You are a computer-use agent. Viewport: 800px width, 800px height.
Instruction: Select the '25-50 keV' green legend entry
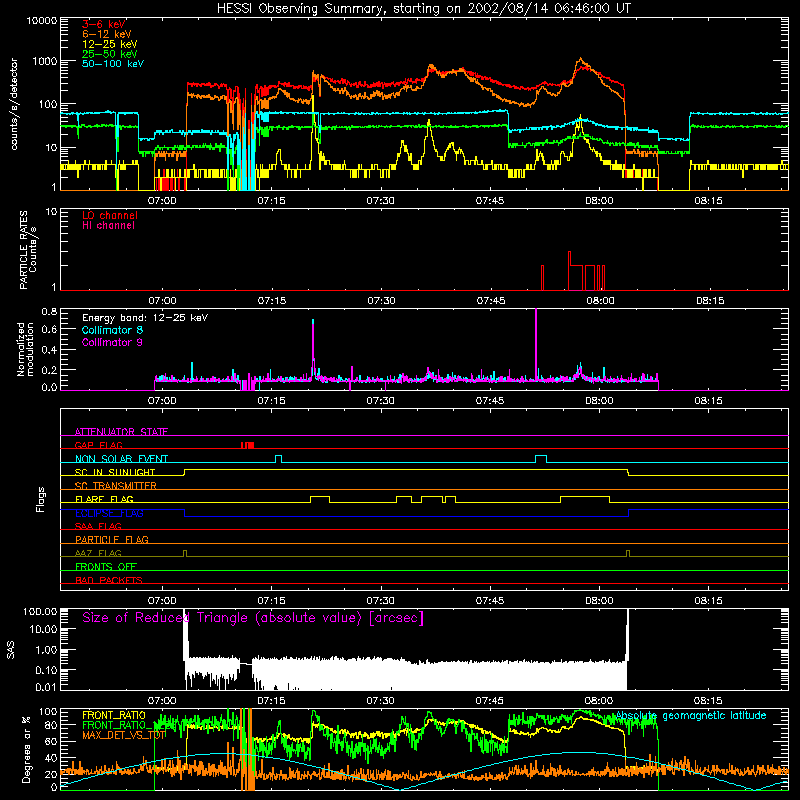tap(110, 54)
